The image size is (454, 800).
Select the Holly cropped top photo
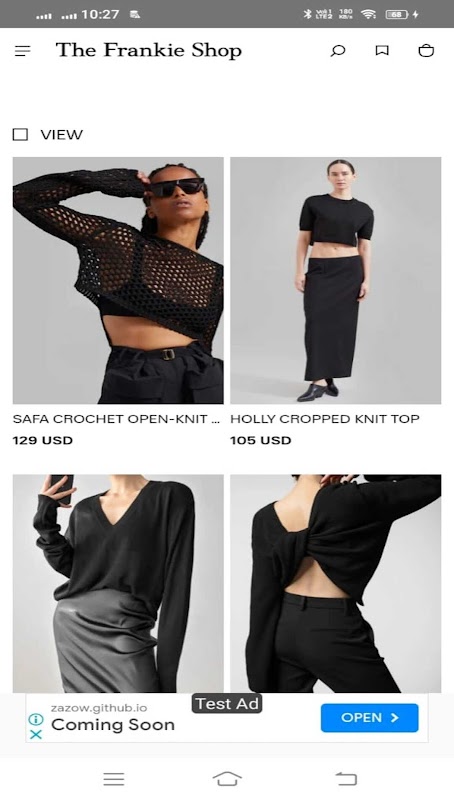(336, 280)
